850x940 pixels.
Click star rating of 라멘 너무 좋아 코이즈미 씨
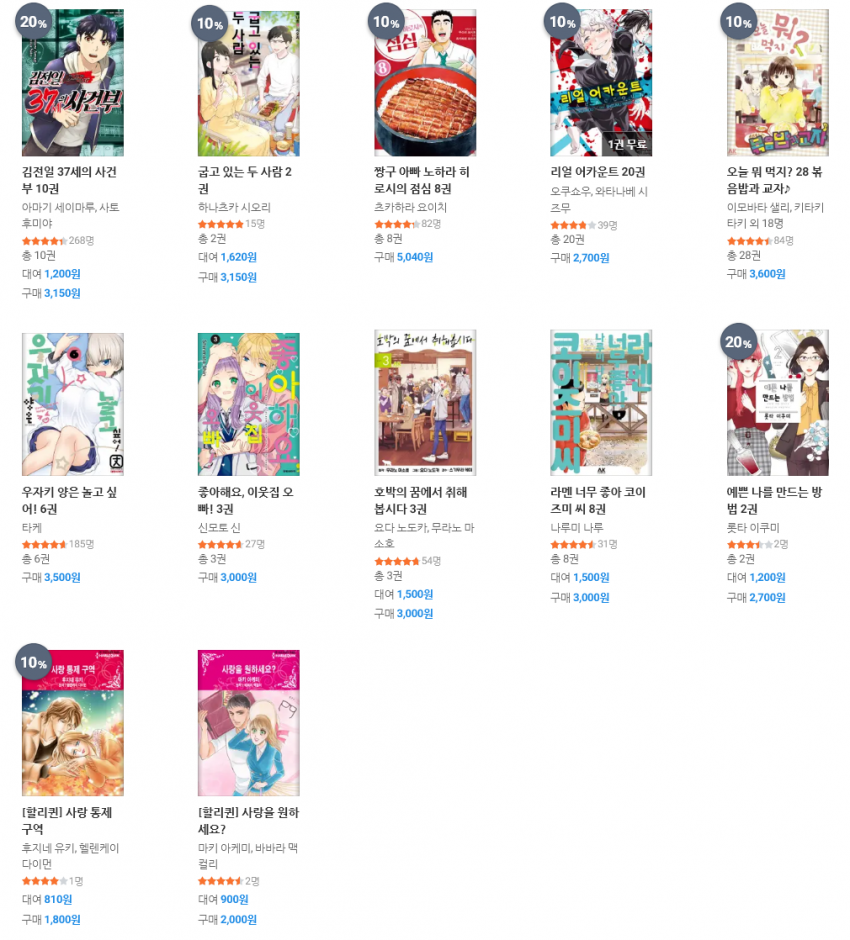(572, 544)
